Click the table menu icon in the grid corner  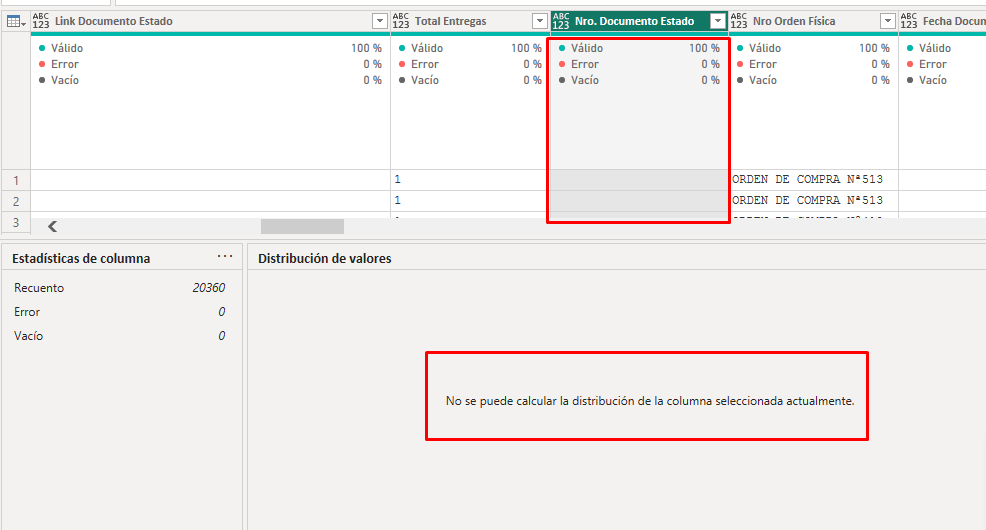coord(15,21)
